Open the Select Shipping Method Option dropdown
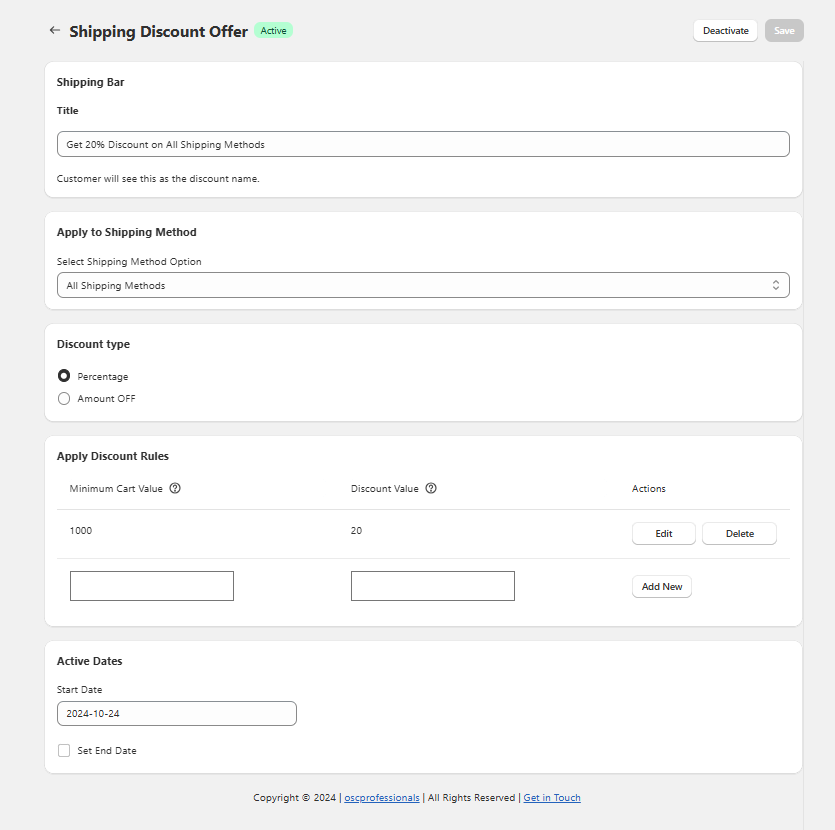 coord(422,285)
